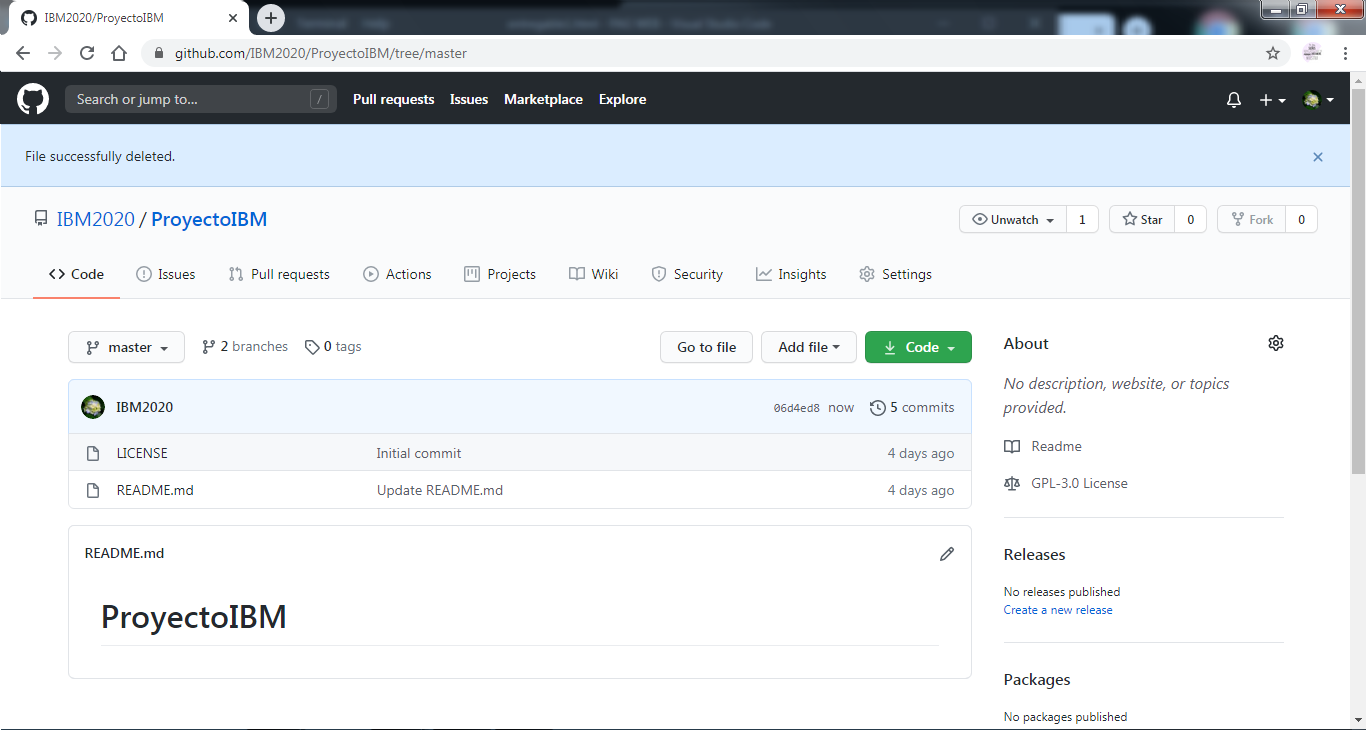Viewport: 1366px width, 730px height.
Task: View the 5 commits history
Action: click(x=912, y=407)
